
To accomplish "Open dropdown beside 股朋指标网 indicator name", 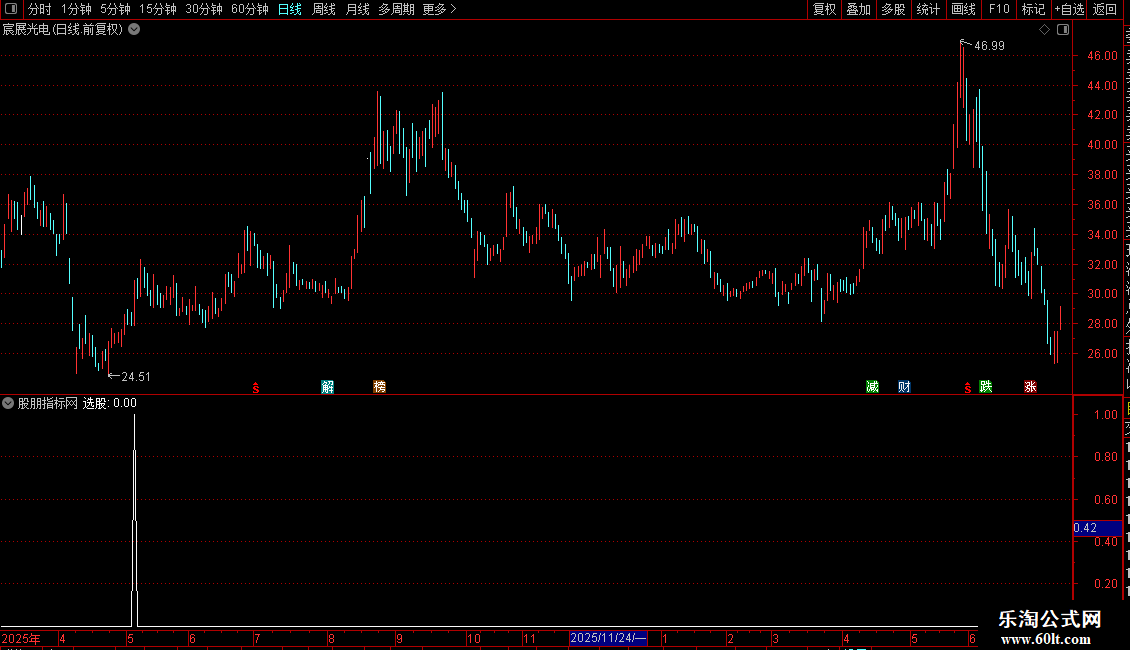I will point(8,403).
